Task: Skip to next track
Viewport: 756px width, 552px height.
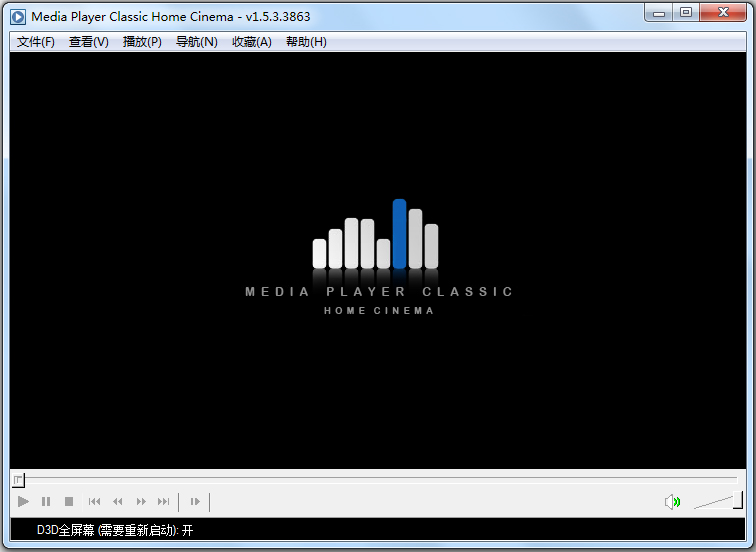Action: tap(164, 502)
